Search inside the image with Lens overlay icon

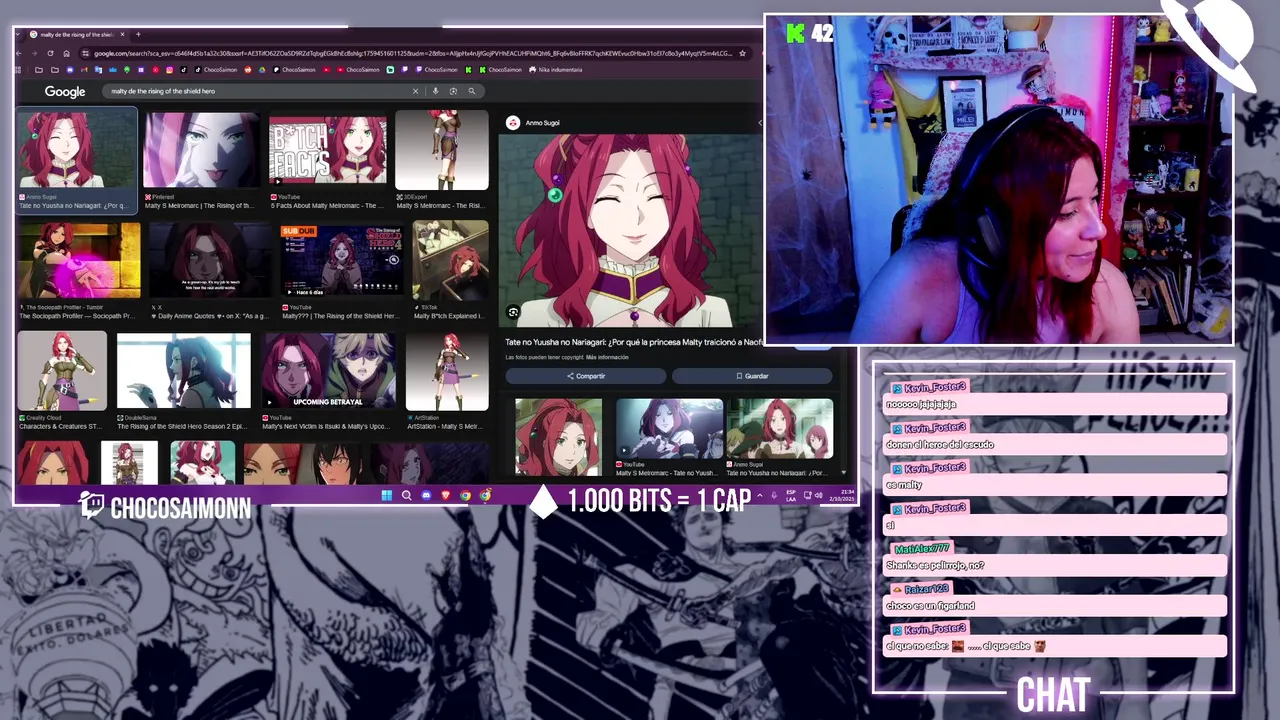point(513,312)
